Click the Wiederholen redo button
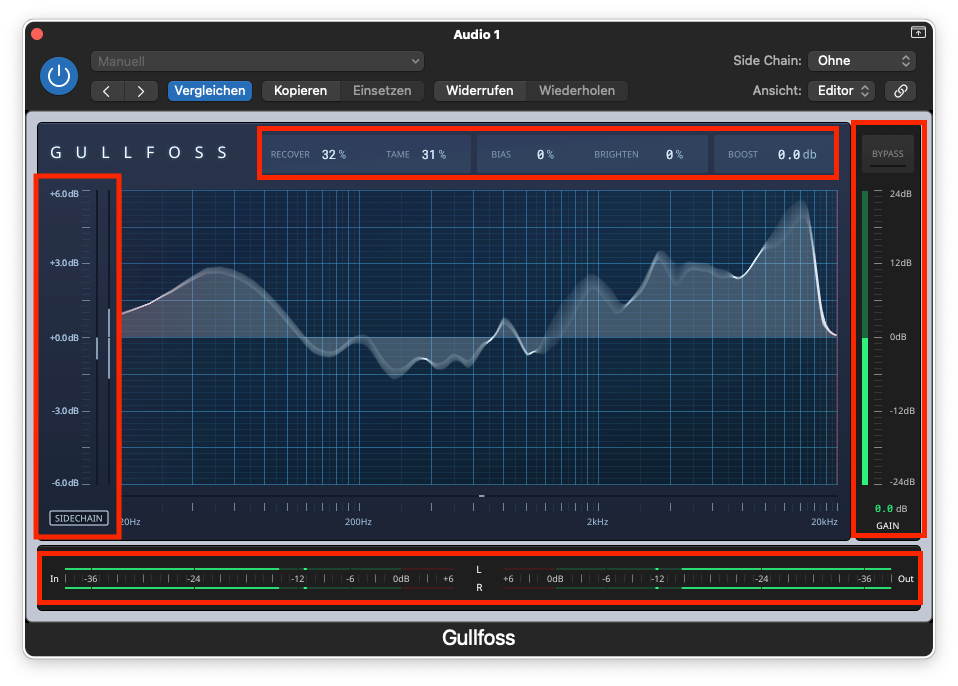Screen dimensions: 958x686 [x=577, y=91]
